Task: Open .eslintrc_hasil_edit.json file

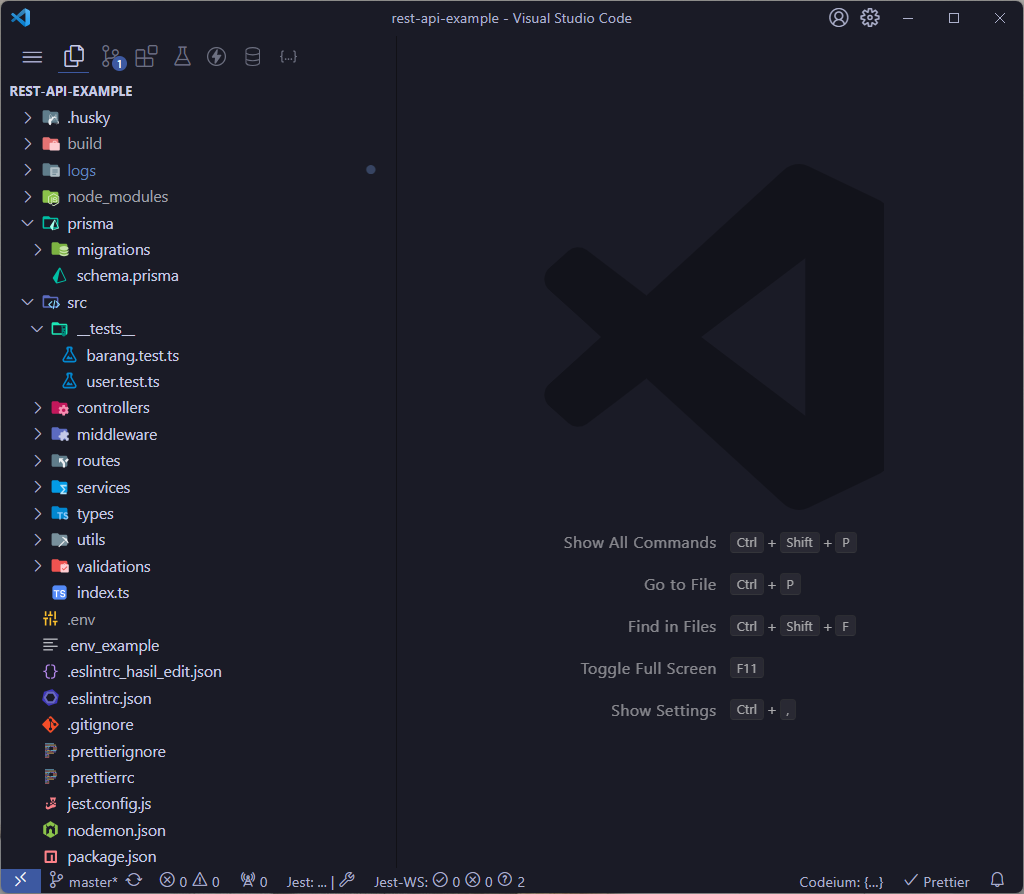Action: 199,671
